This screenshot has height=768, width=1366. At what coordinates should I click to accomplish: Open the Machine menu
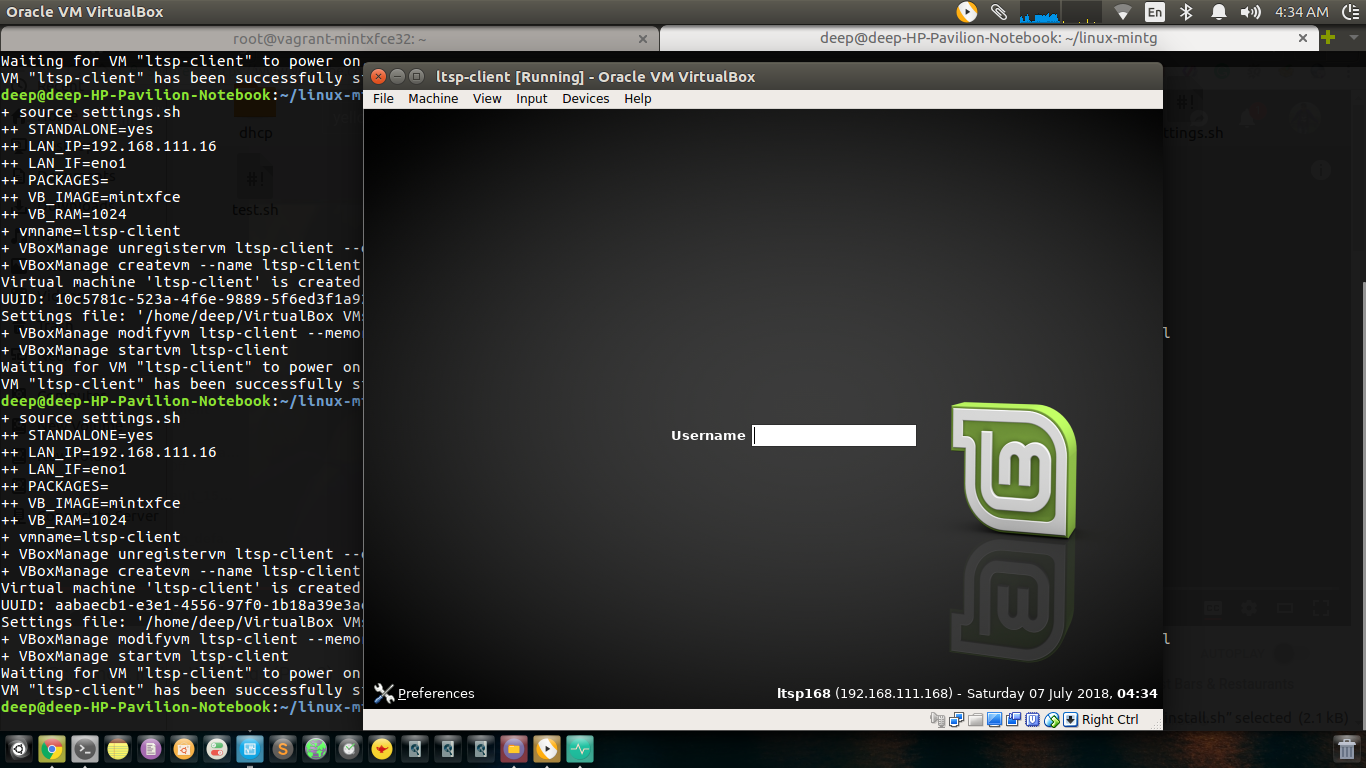[433, 98]
